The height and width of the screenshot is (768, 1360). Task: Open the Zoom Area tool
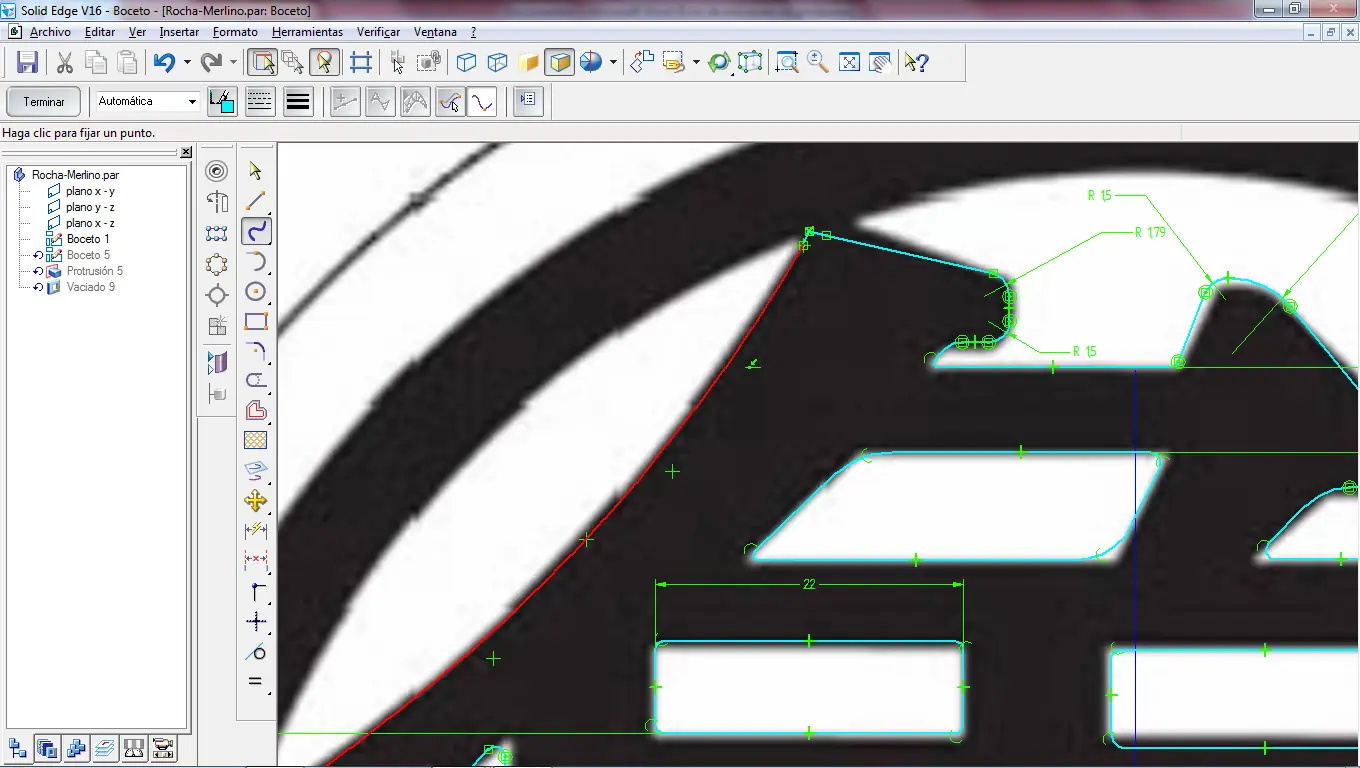[x=787, y=62]
